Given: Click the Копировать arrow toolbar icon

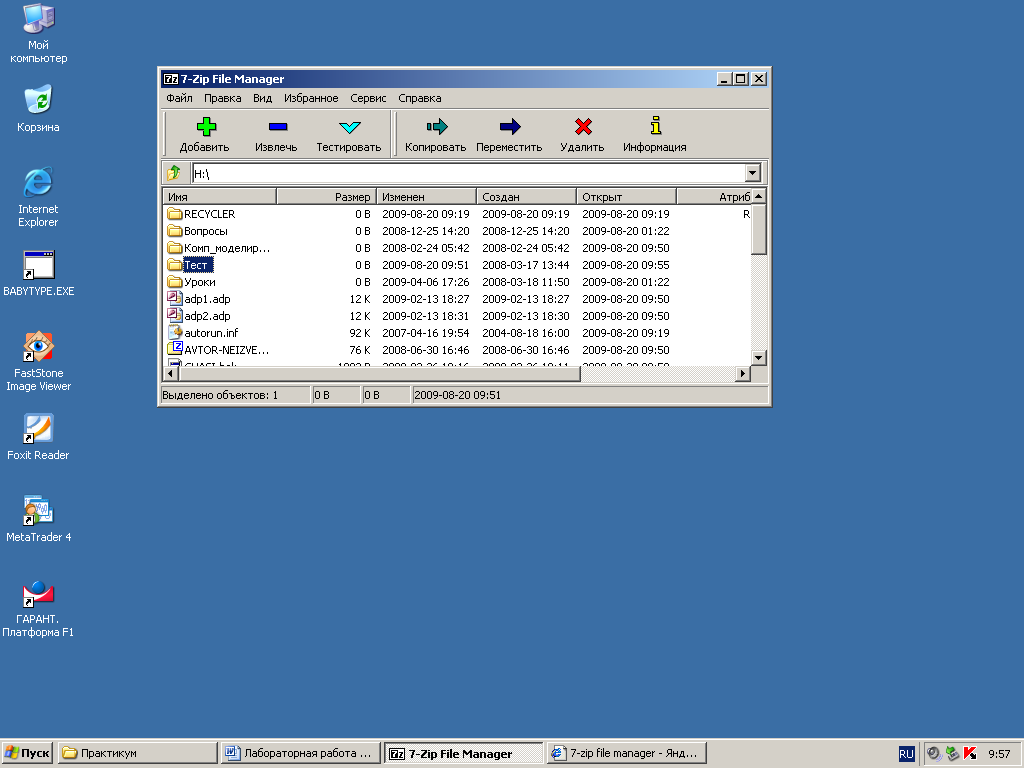Looking at the screenshot, I should point(436,127).
